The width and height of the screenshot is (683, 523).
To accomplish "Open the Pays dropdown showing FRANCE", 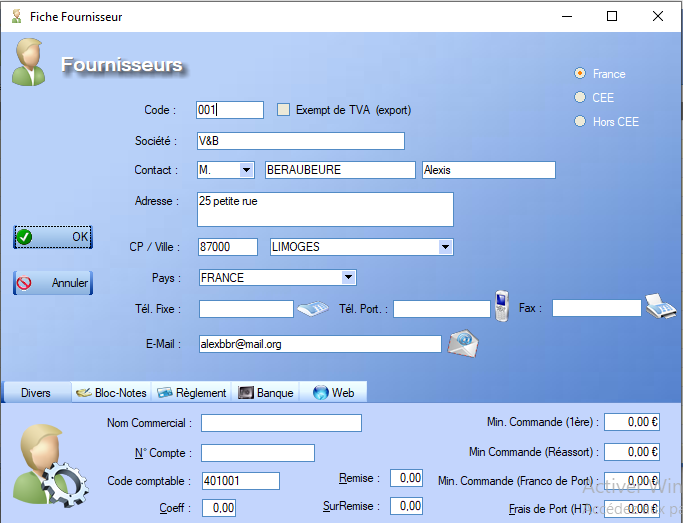I will 347,278.
